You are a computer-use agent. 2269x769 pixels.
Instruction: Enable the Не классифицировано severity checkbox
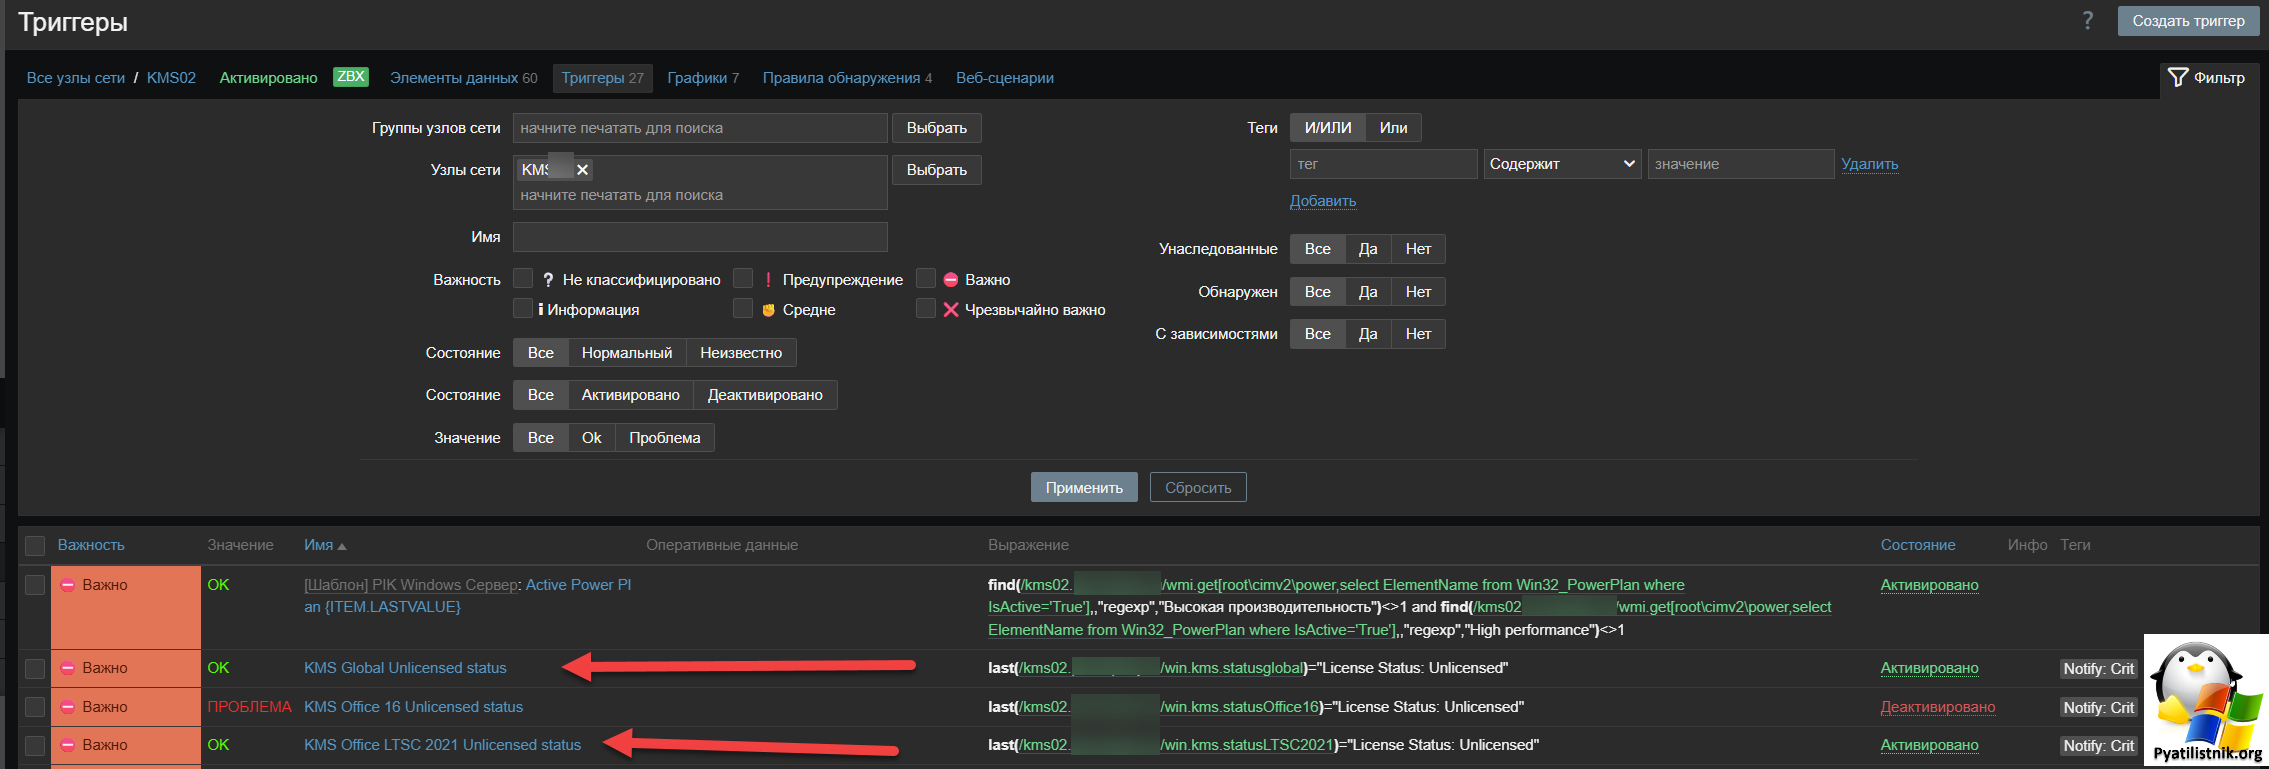(x=523, y=278)
